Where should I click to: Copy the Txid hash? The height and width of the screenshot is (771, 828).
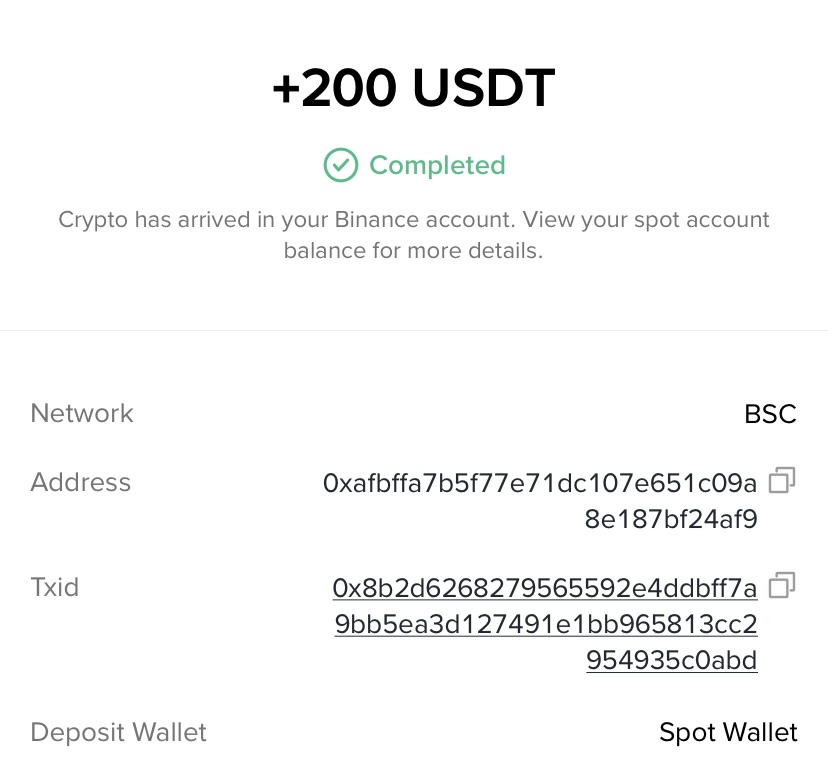coord(782,584)
